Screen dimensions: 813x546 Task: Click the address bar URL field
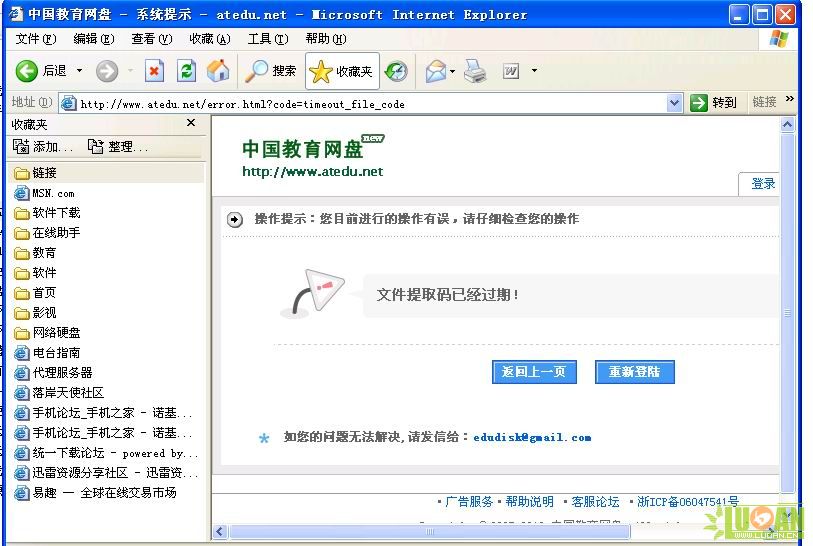tap(363, 104)
